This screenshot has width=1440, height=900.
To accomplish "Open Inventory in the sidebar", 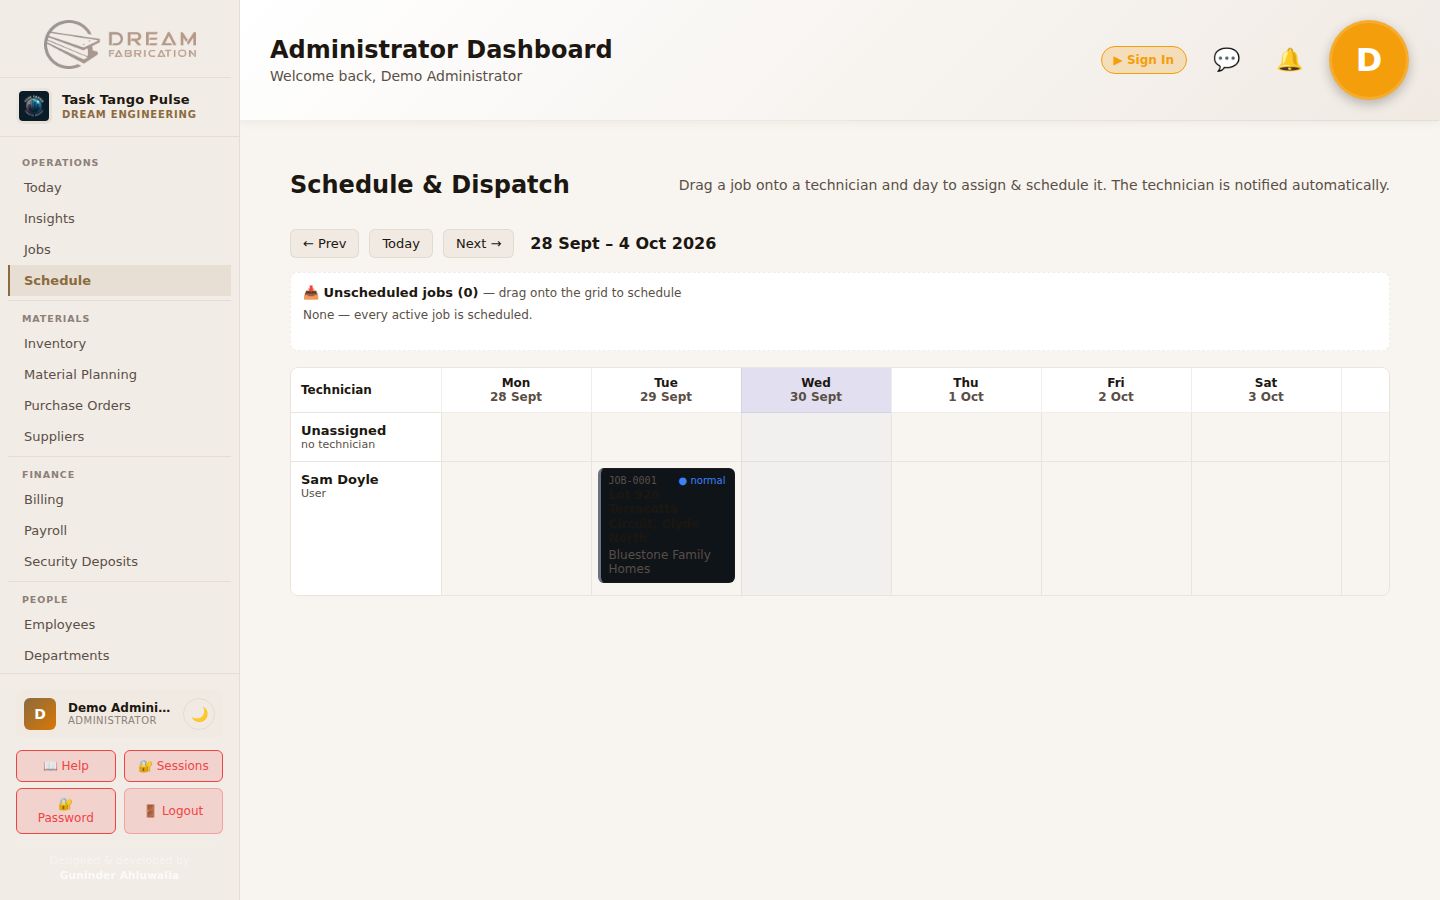I will click(x=119, y=343).
